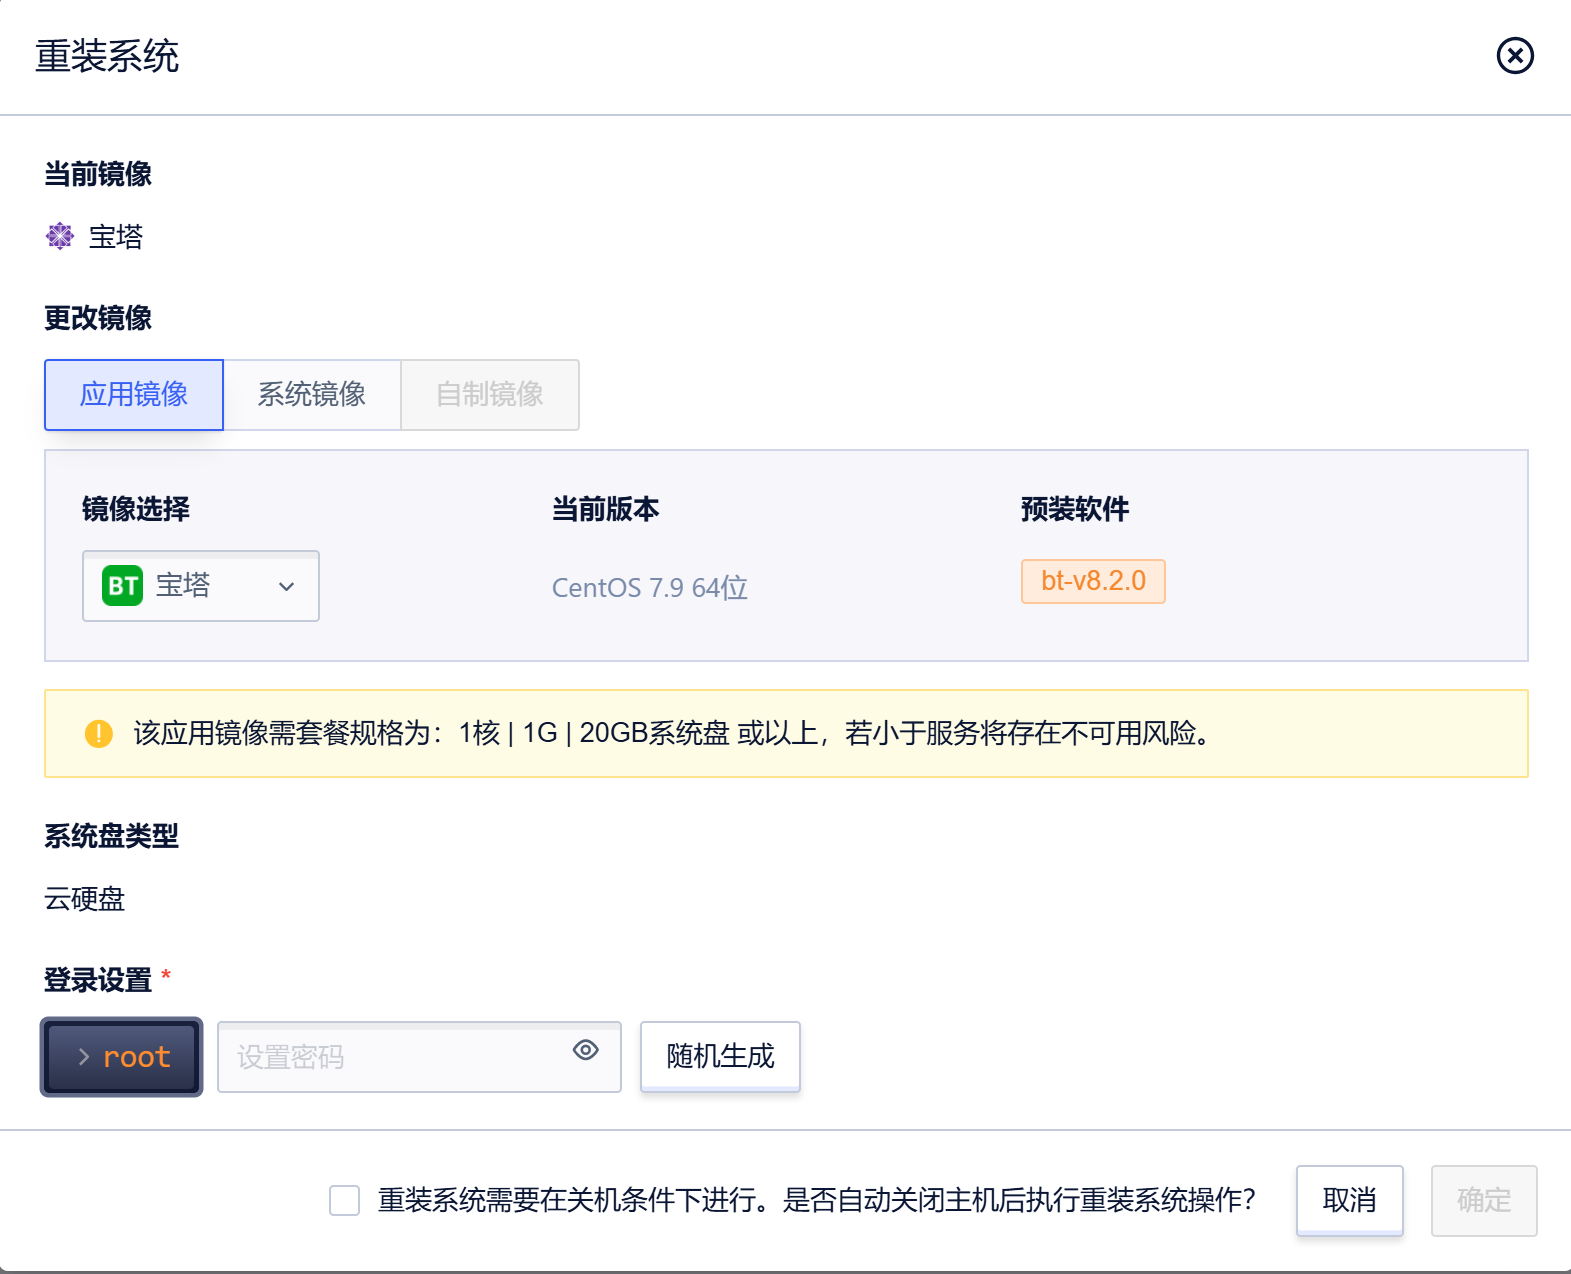
Task: Click the dropdown chevron next to 宝塔
Action: (286, 587)
